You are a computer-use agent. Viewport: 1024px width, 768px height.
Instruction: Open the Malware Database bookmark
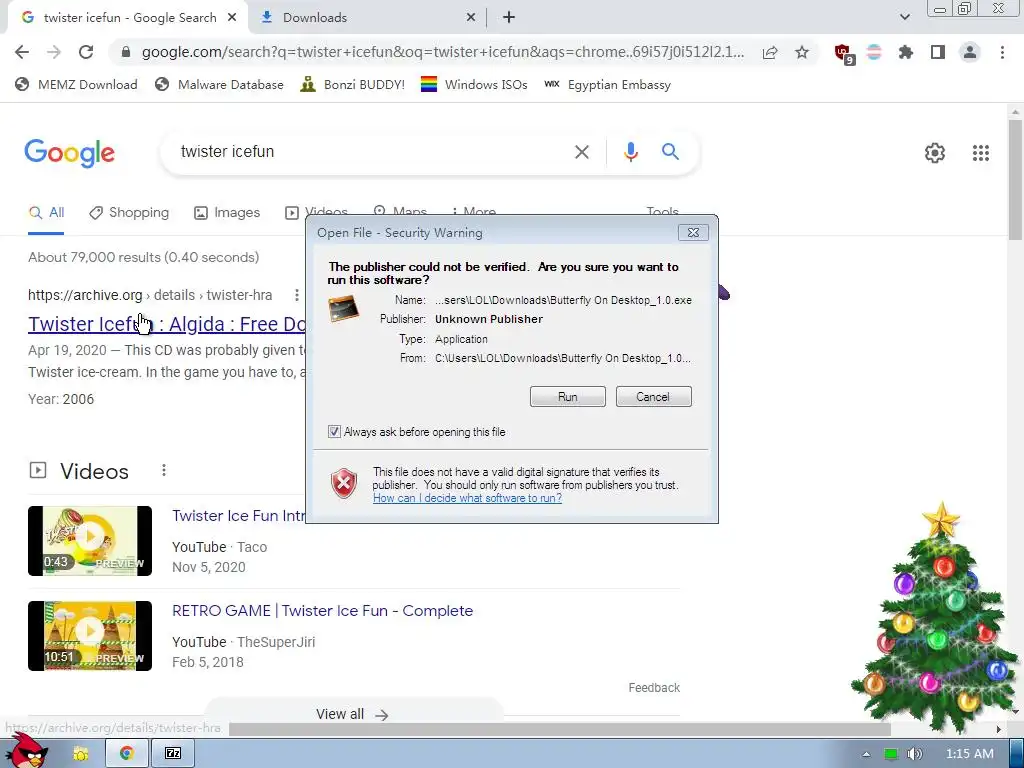[x=219, y=84]
